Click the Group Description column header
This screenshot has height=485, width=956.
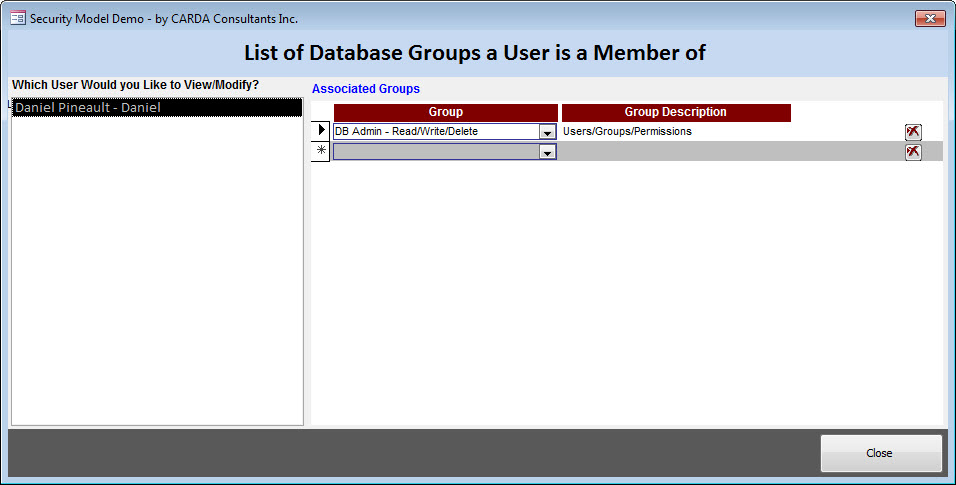pyautogui.click(x=676, y=112)
